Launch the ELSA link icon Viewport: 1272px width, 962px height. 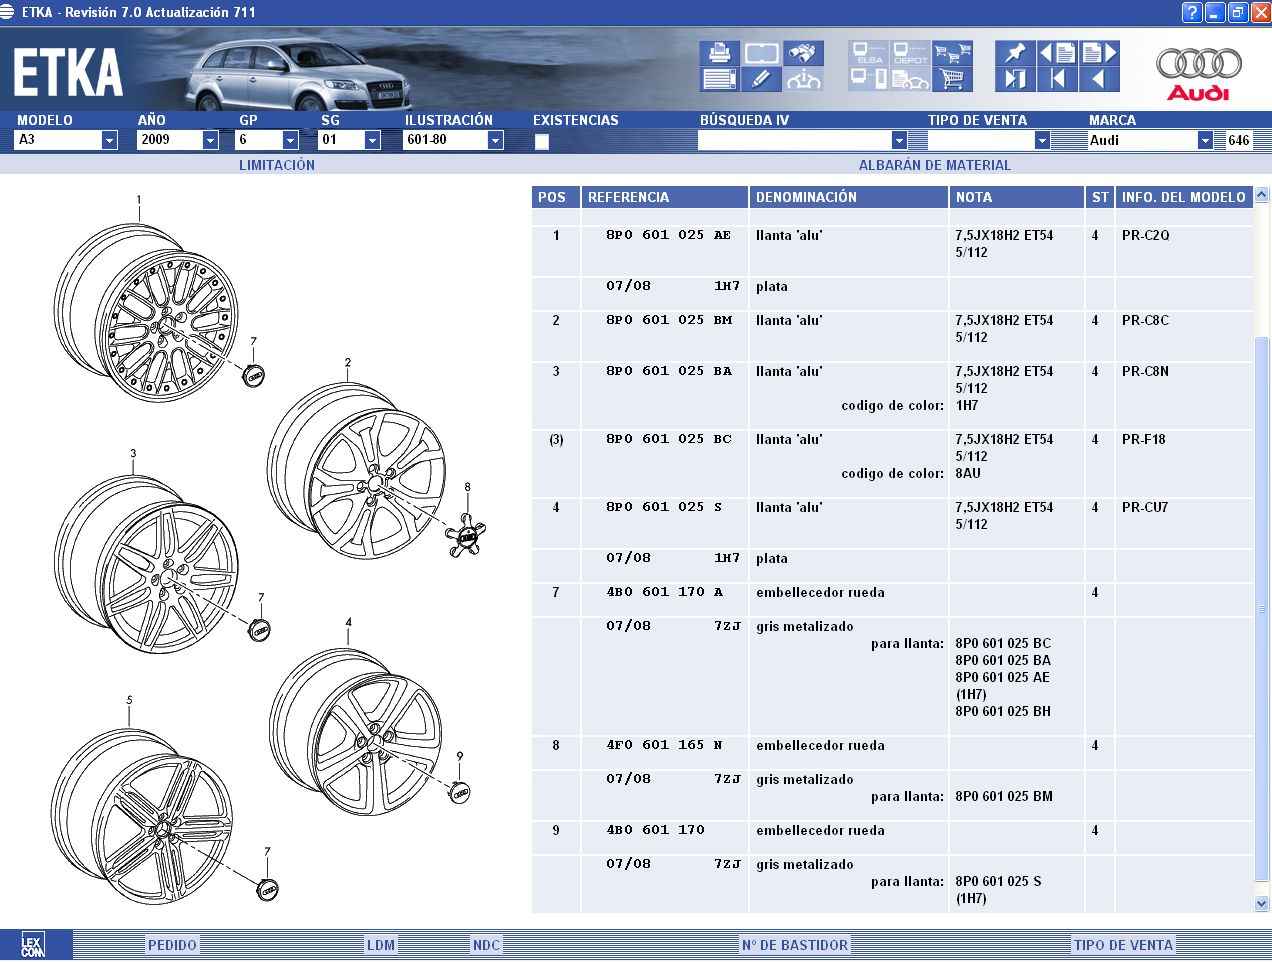click(869, 52)
